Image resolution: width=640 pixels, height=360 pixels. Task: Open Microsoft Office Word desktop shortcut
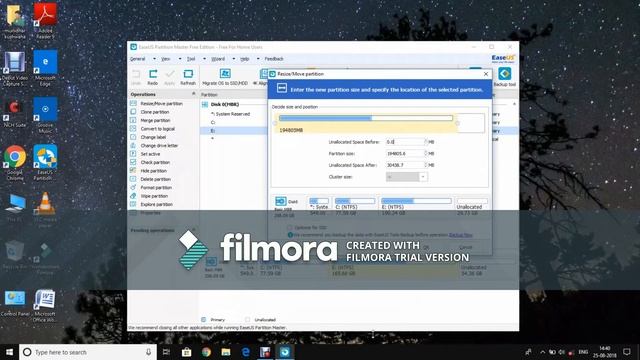45,306
